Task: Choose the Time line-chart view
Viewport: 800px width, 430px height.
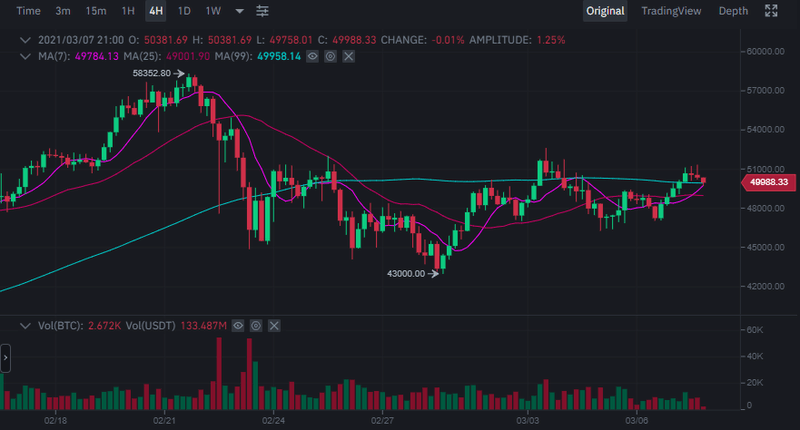Action: (29, 11)
